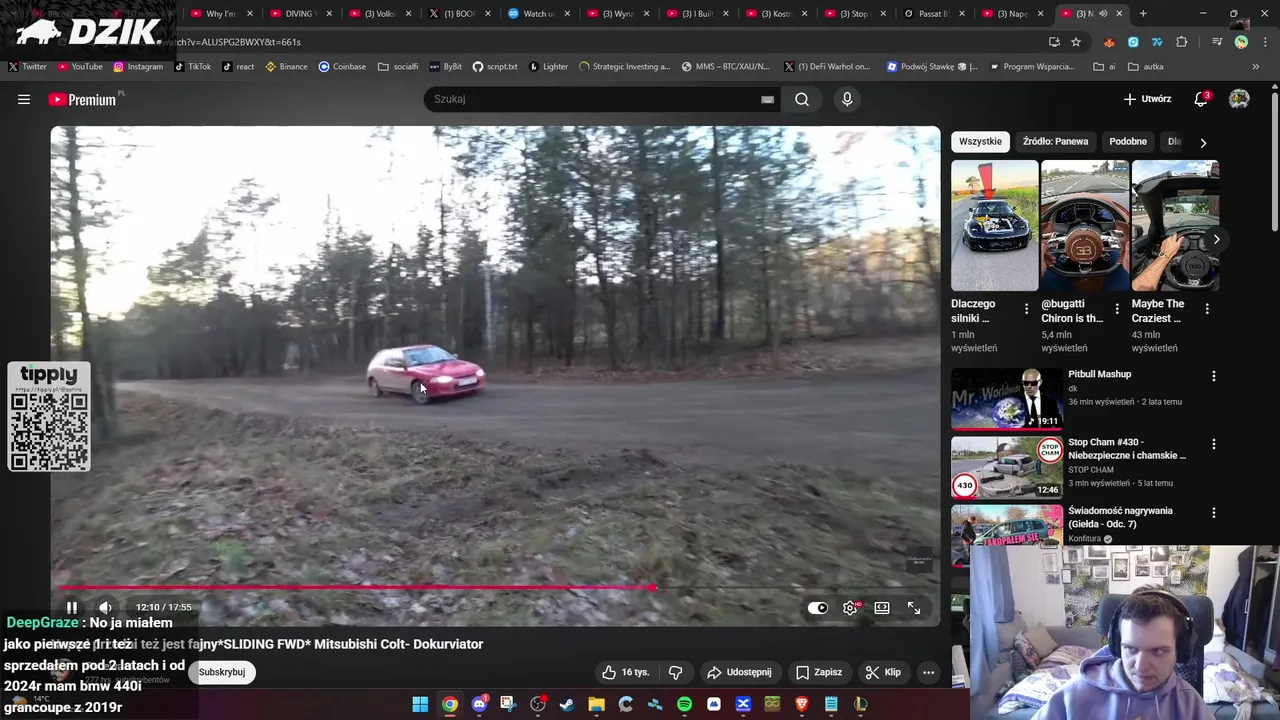1280x720 pixels.
Task: Seek using the red video progress bar
Action: (495, 588)
